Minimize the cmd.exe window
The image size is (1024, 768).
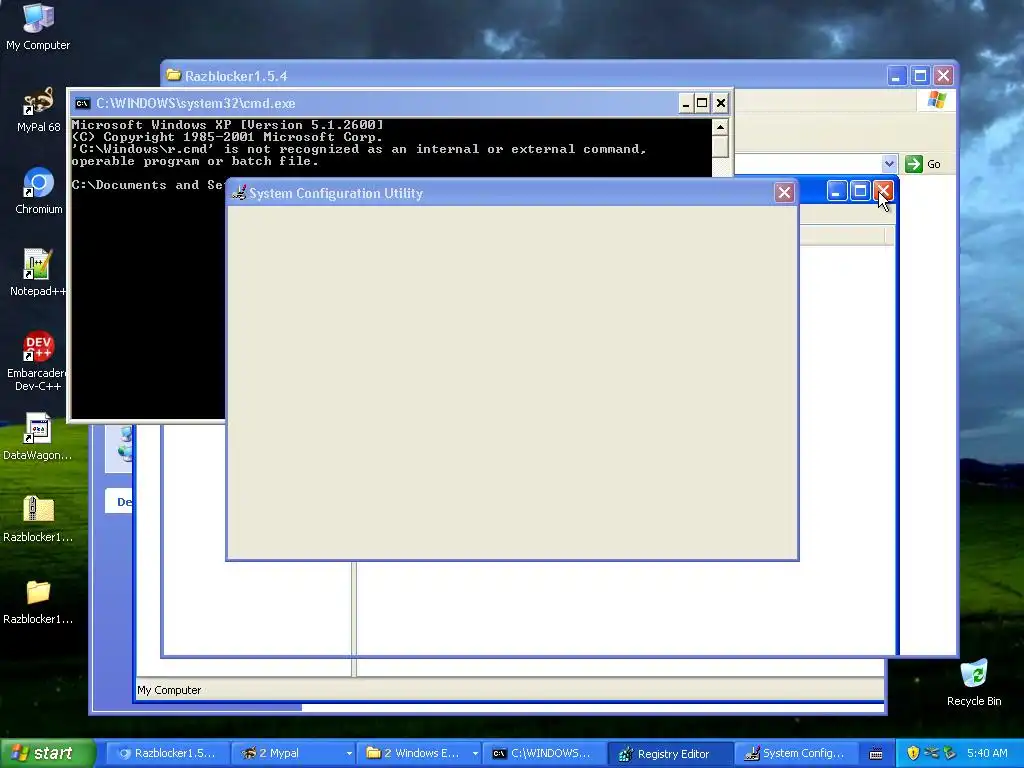tap(686, 103)
